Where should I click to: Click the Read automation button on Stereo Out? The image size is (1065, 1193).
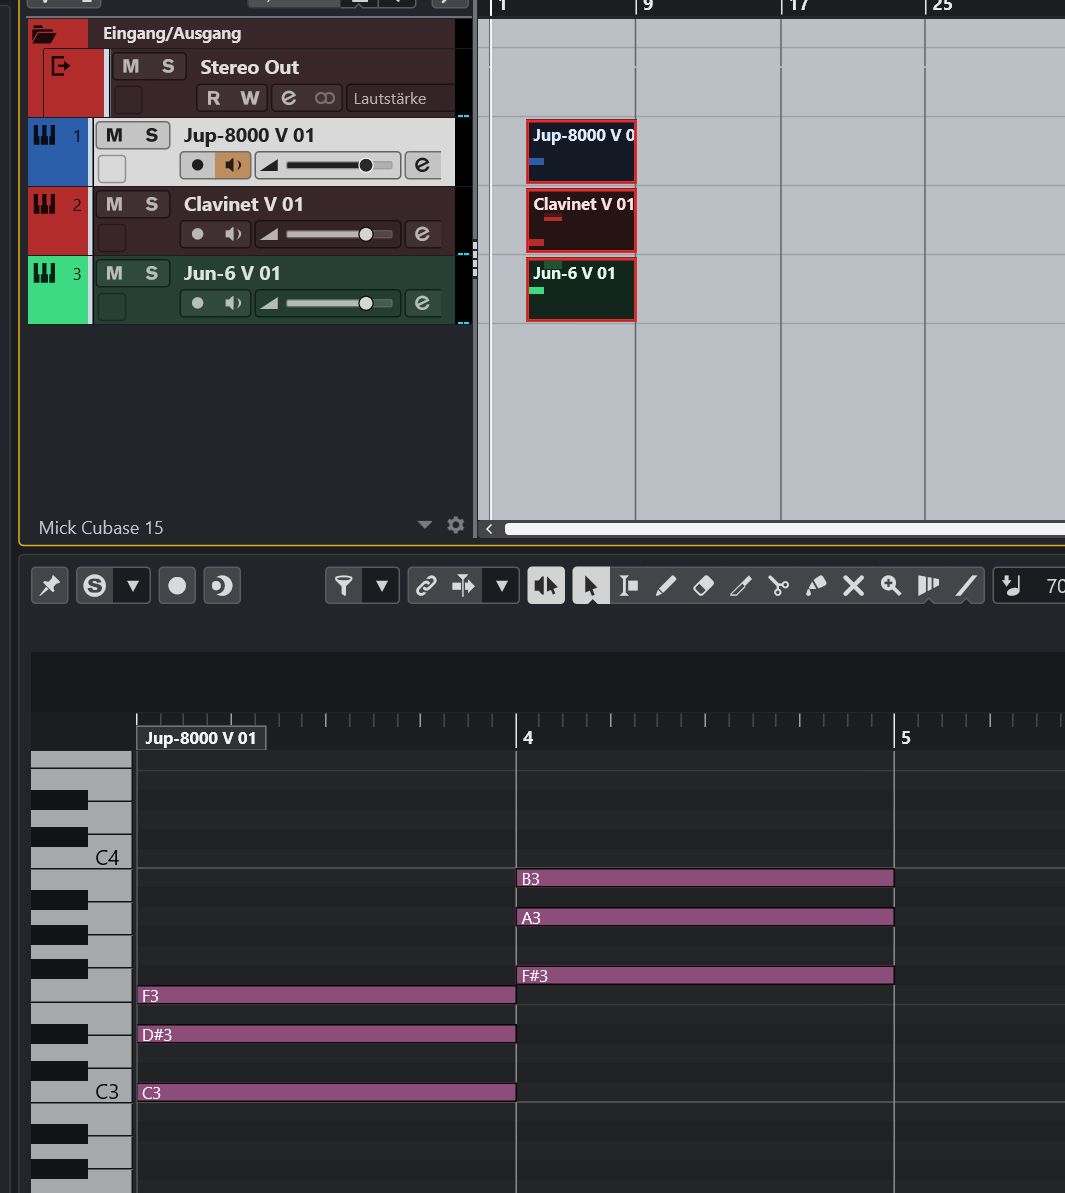tap(213, 98)
